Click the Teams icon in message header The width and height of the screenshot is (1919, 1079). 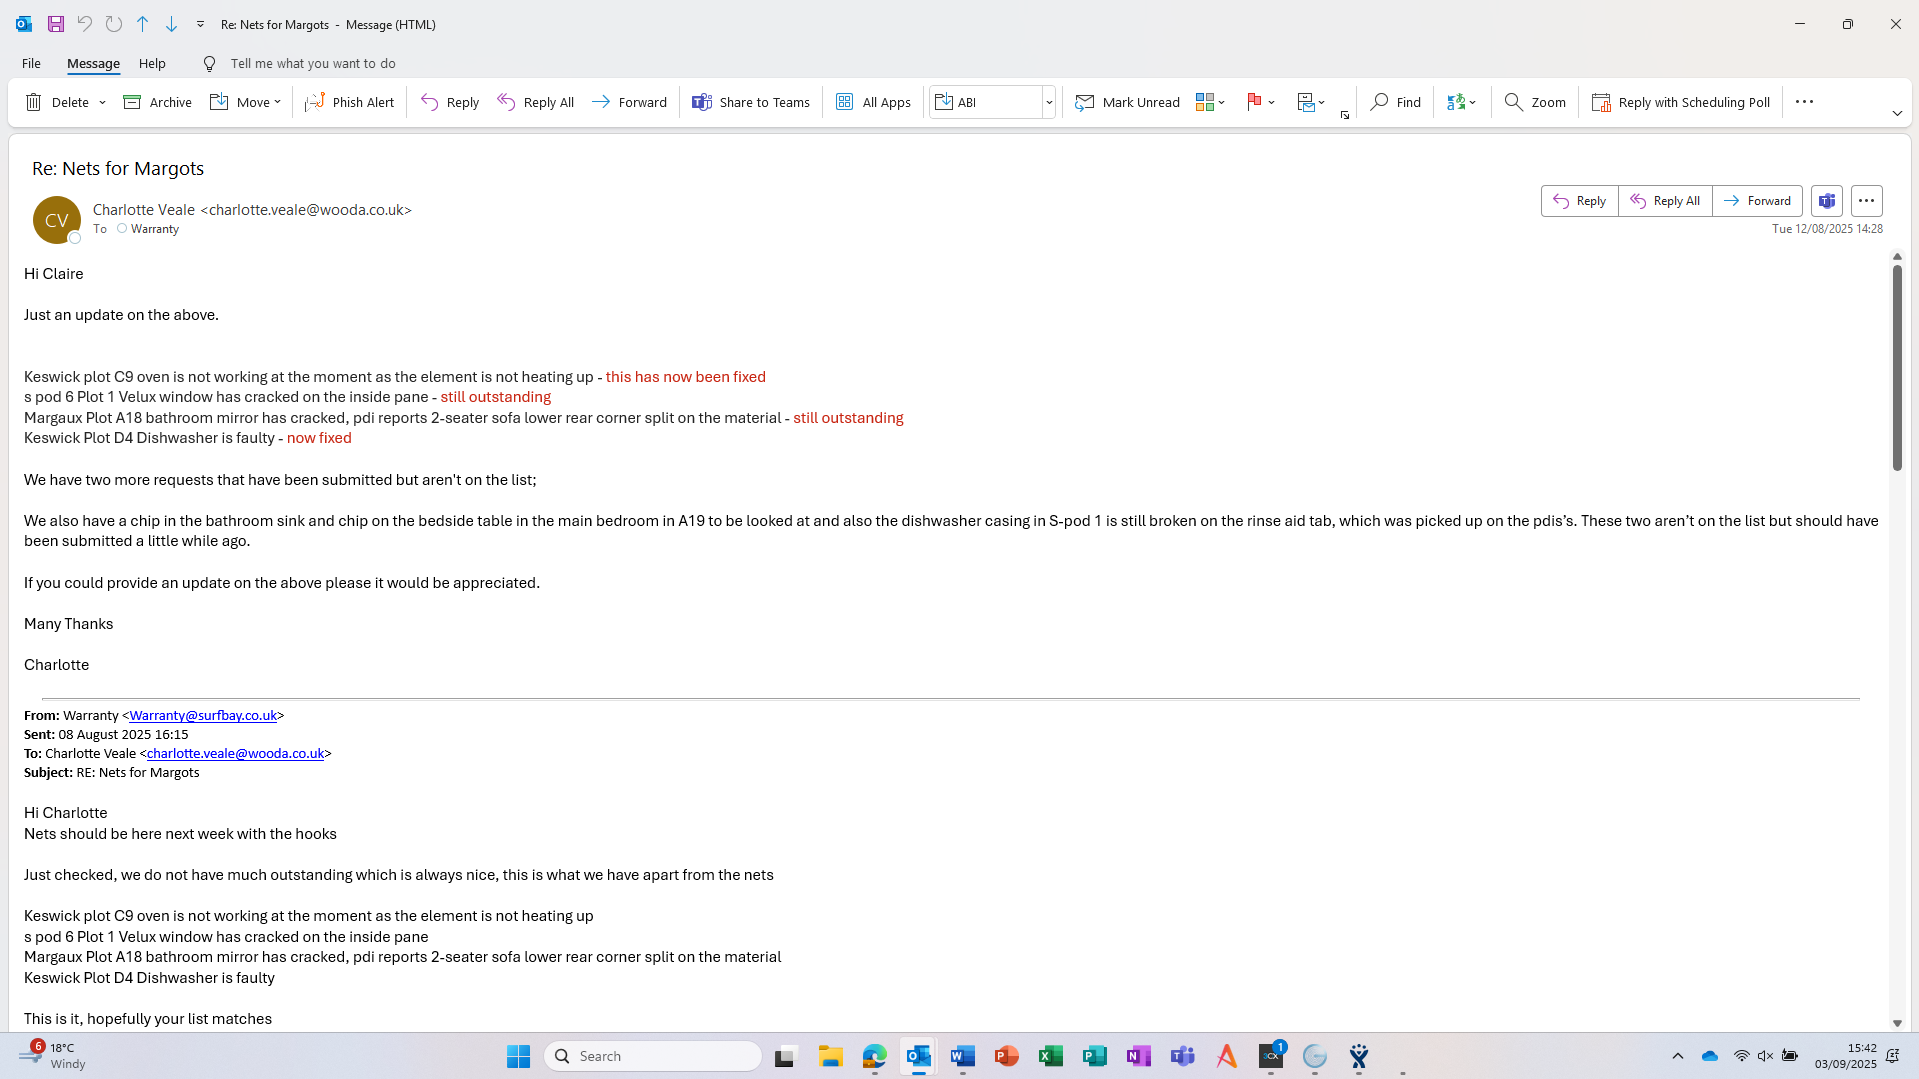[1826, 201]
